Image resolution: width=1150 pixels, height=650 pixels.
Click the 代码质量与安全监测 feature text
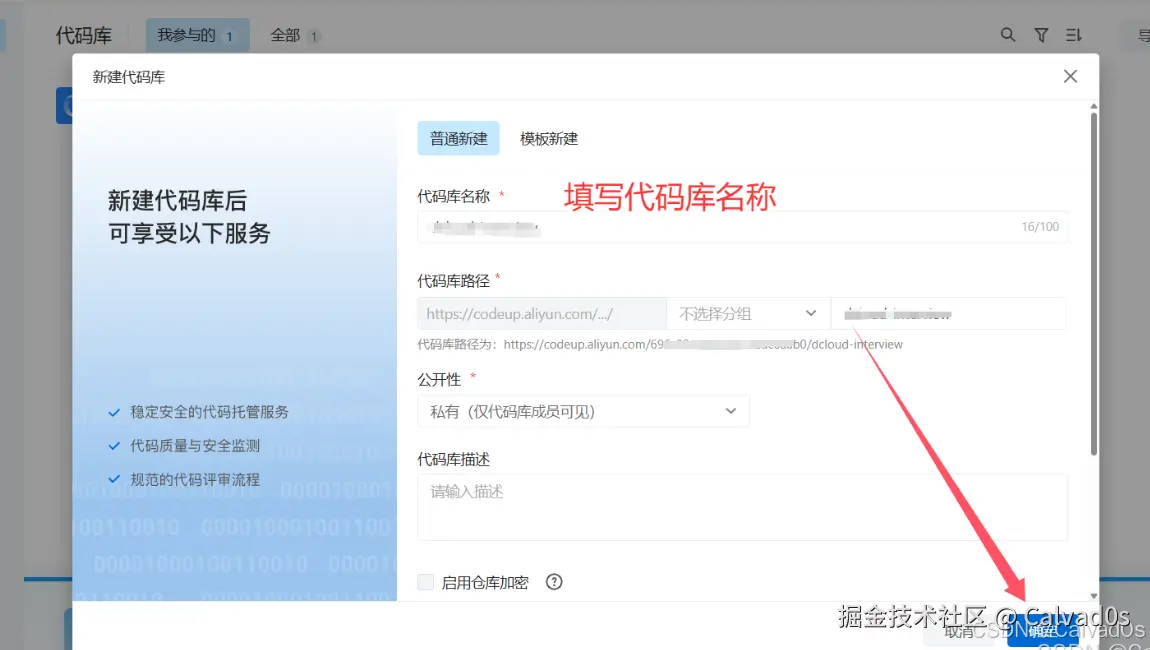point(195,445)
